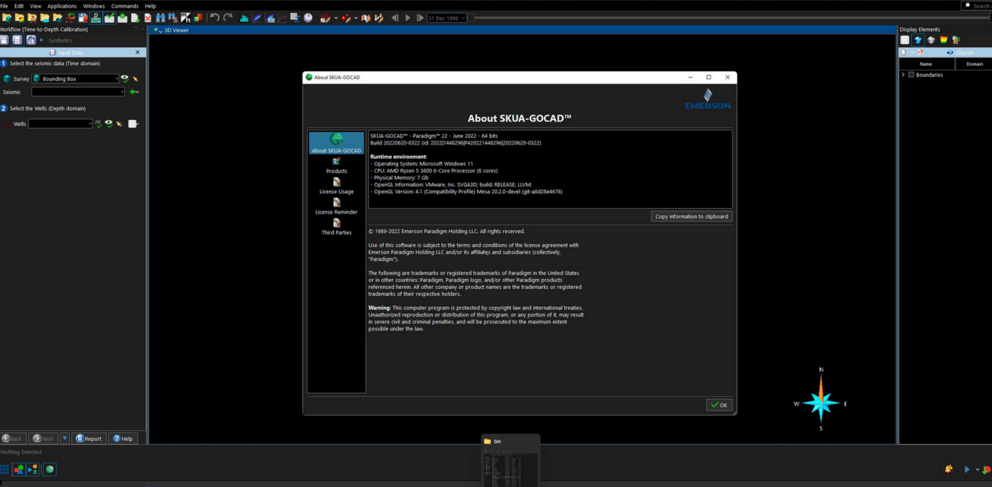This screenshot has height=487, width=992.
Task: Click the Synthetics workflow step
Action: tap(60, 40)
